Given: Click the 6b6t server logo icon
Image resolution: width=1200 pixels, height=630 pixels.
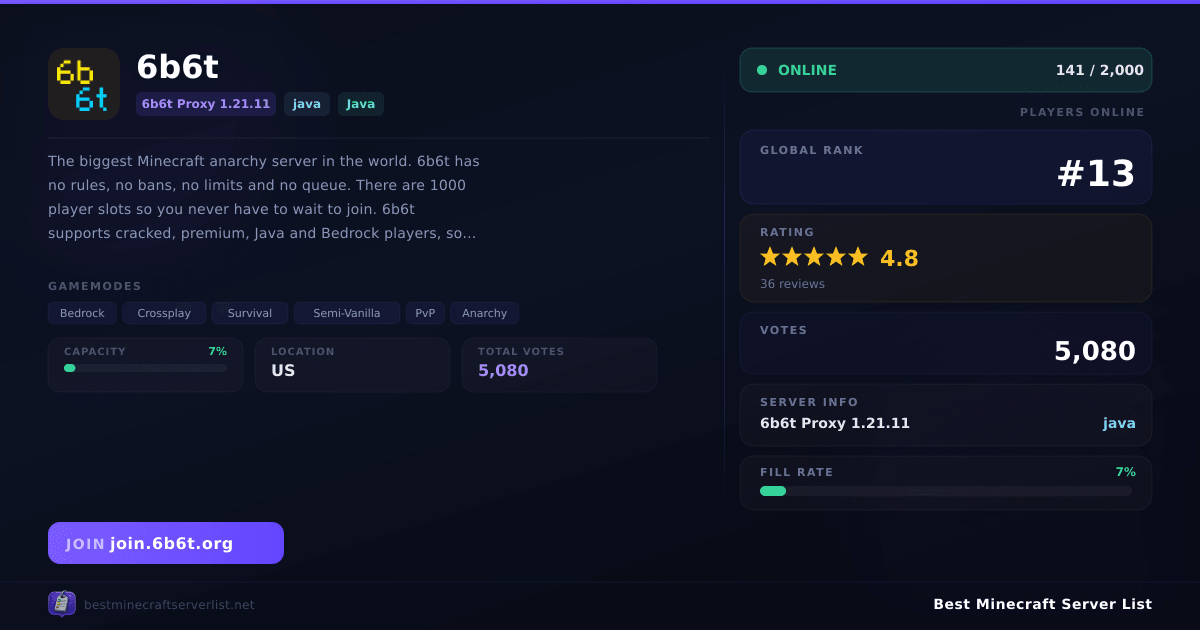Looking at the screenshot, I should pyautogui.click(x=84, y=84).
